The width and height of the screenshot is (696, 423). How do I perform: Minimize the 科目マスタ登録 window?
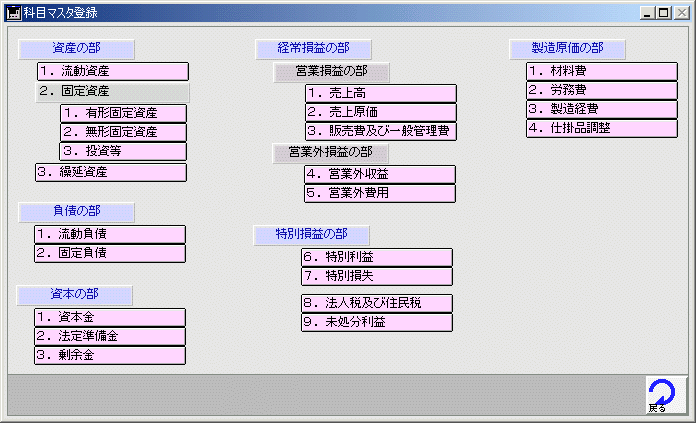pyautogui.click(x=647, y=13)
